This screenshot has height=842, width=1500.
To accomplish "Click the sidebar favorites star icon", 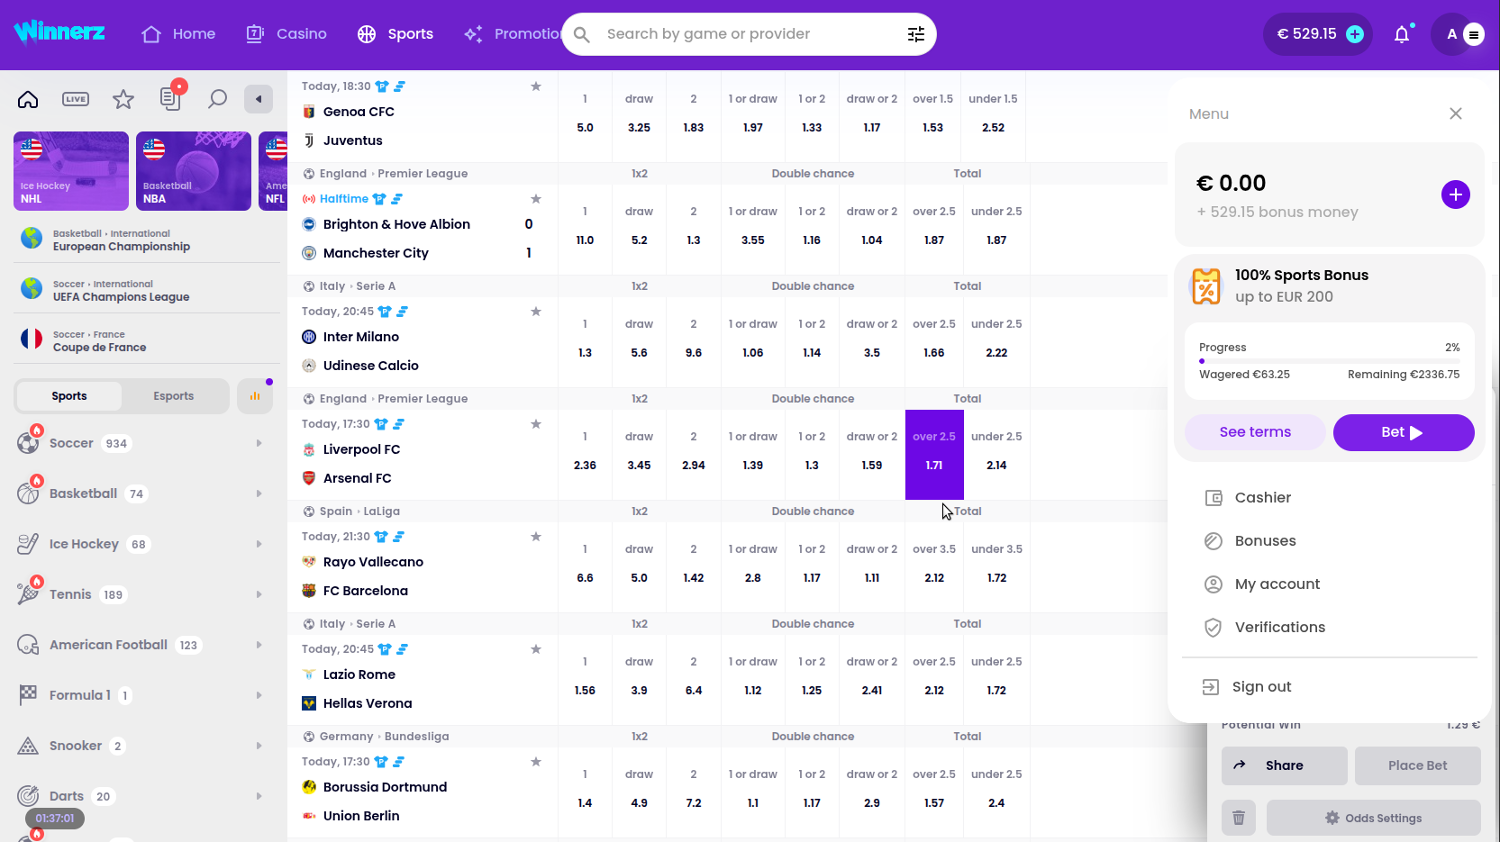I will pyautogui.click(x=123, y=99).
